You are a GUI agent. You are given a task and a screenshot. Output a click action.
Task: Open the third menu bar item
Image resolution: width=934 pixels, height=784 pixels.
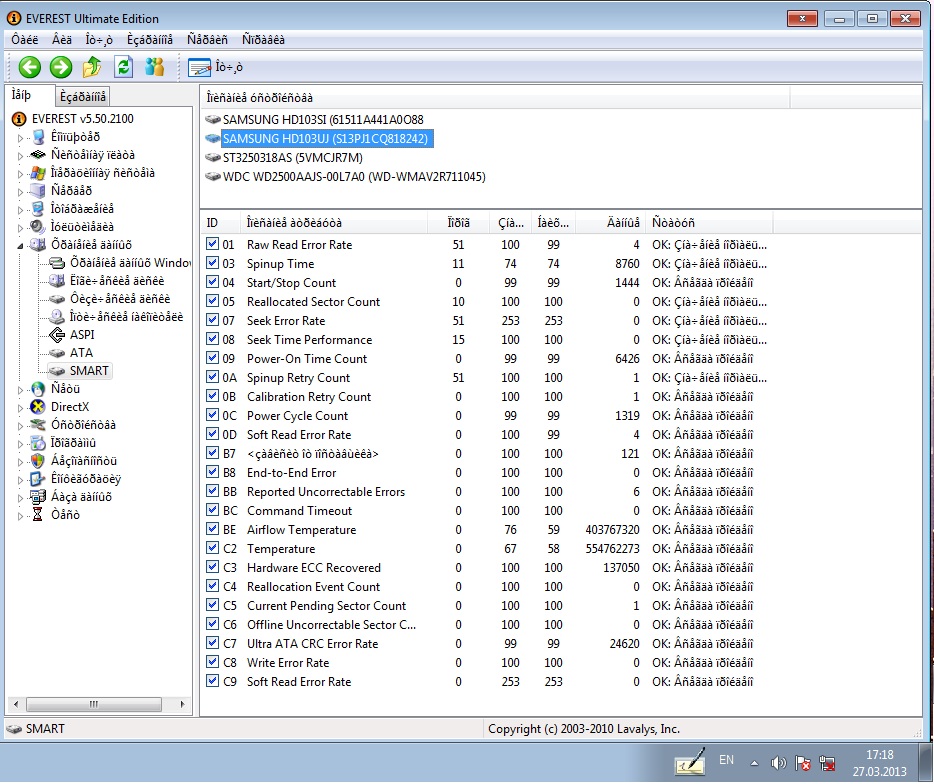pyautogui.click(x=99, y=40)
